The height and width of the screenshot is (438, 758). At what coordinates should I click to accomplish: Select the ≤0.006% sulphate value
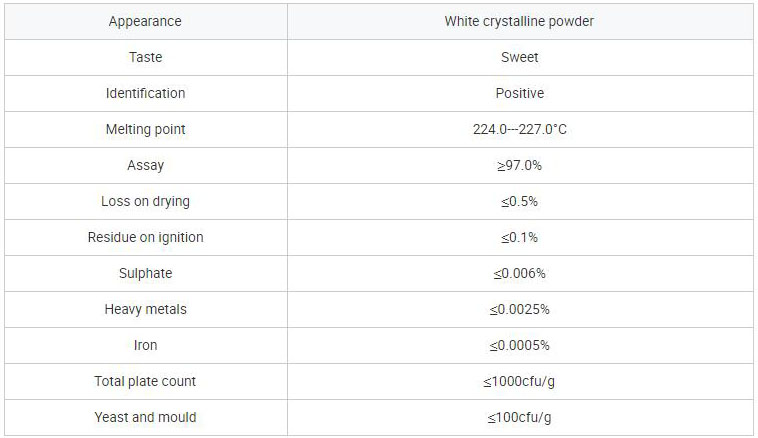[519, 273]
